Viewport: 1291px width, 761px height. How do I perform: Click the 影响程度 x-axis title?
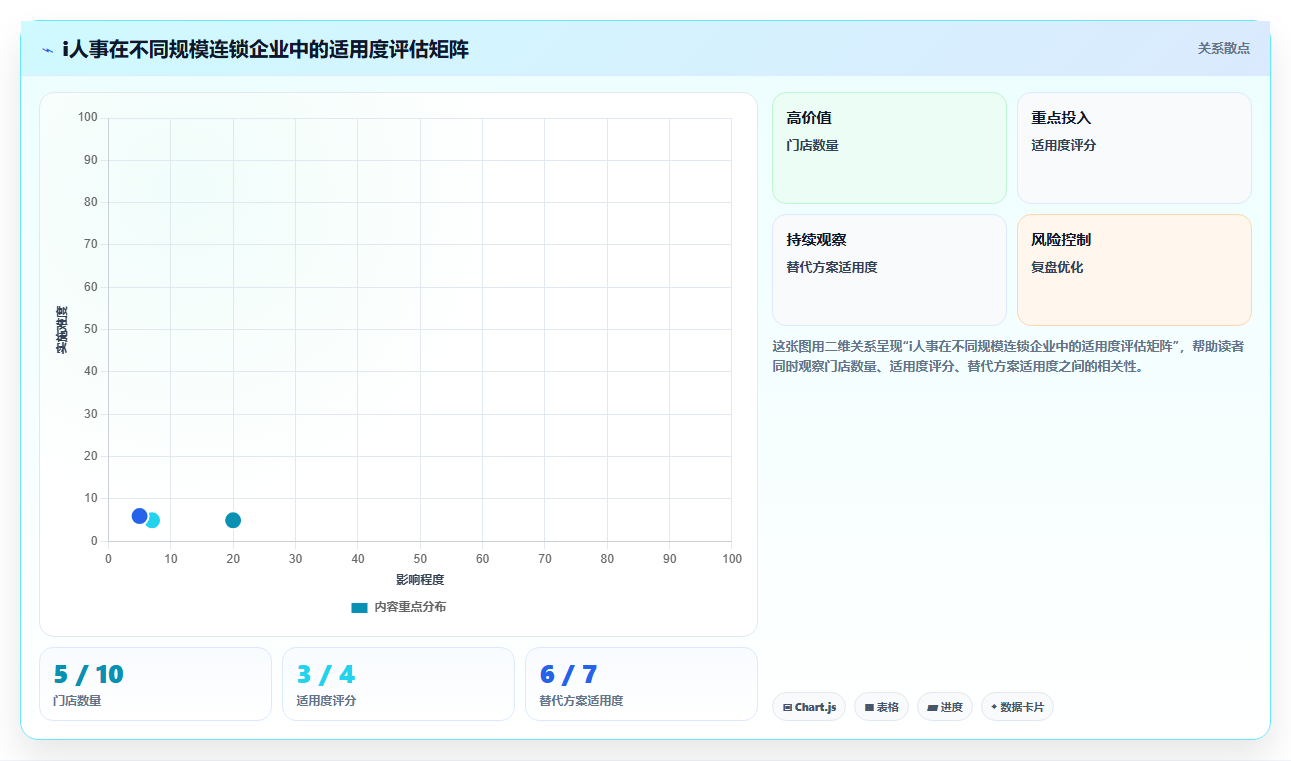click(x=420, y=580)
